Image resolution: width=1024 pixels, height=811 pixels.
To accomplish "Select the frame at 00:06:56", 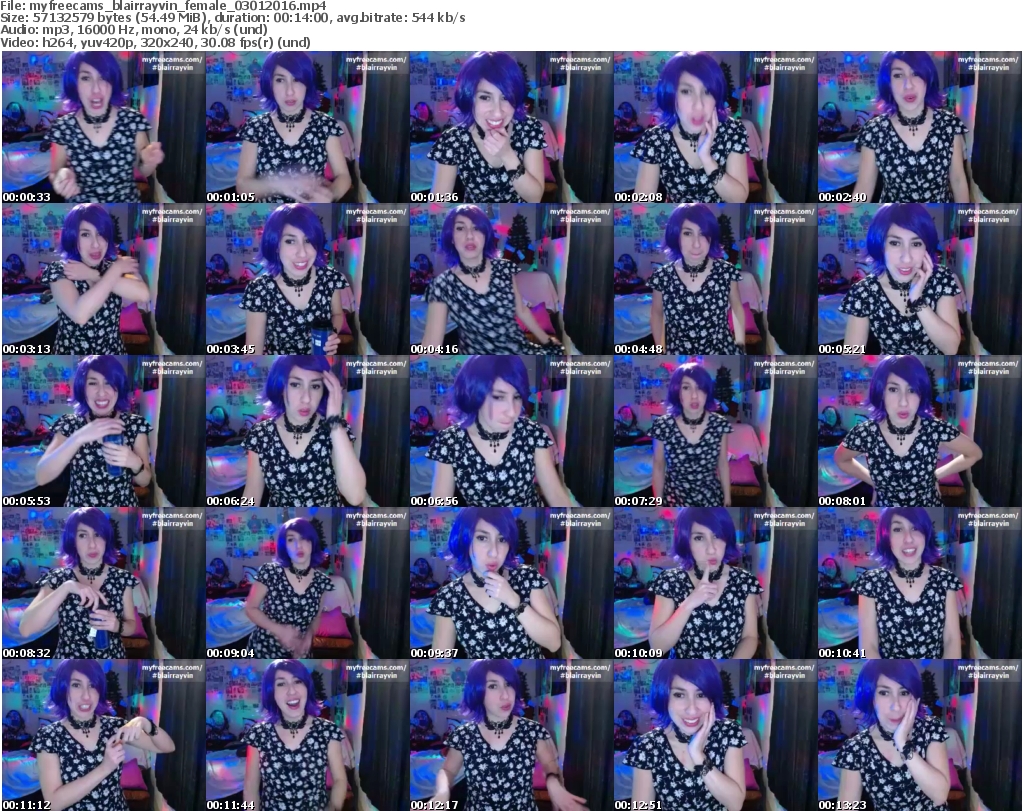I will pos(511,432).
